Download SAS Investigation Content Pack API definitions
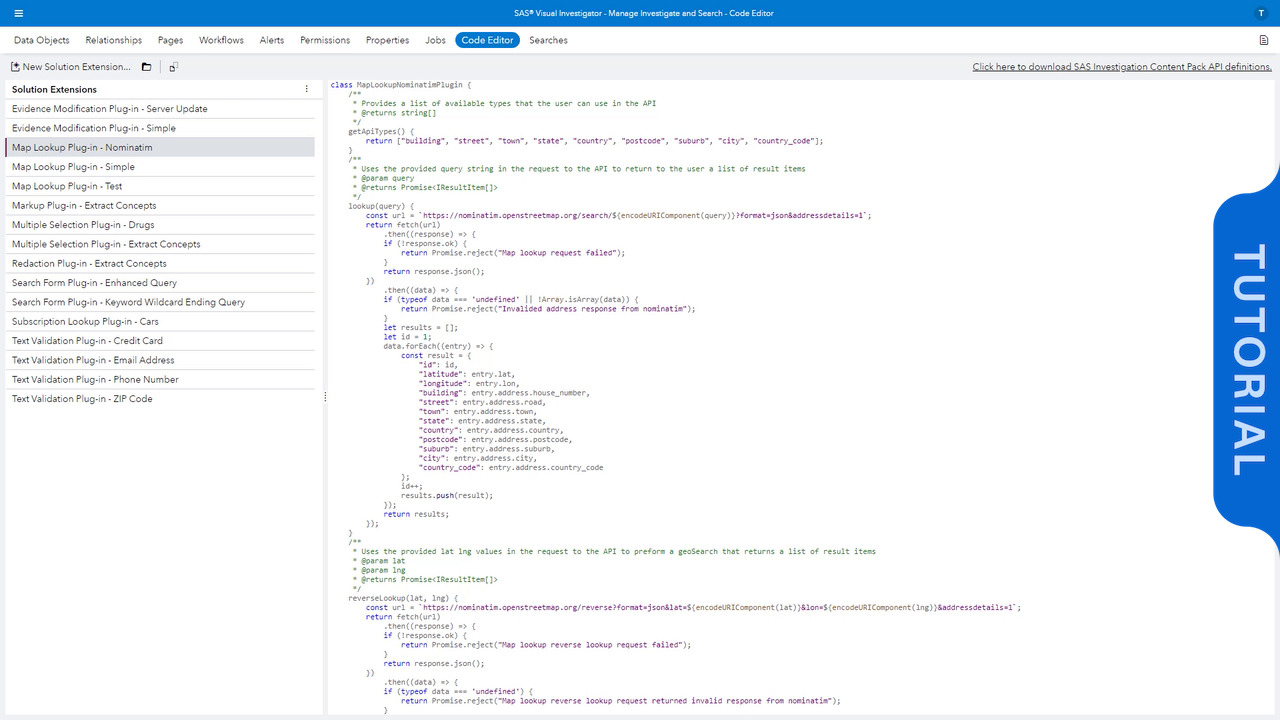The image size is (1280, 720). point(1122,67)
